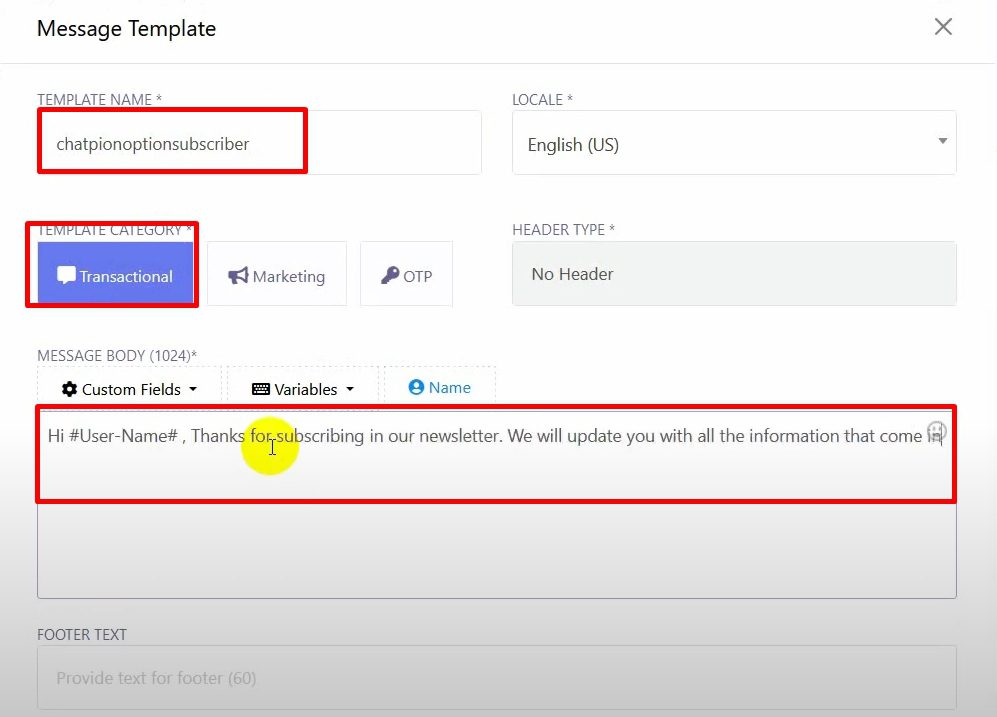
Task: Close the Message Template dialog
Action: pyautogui.click(x=942, y=27)
